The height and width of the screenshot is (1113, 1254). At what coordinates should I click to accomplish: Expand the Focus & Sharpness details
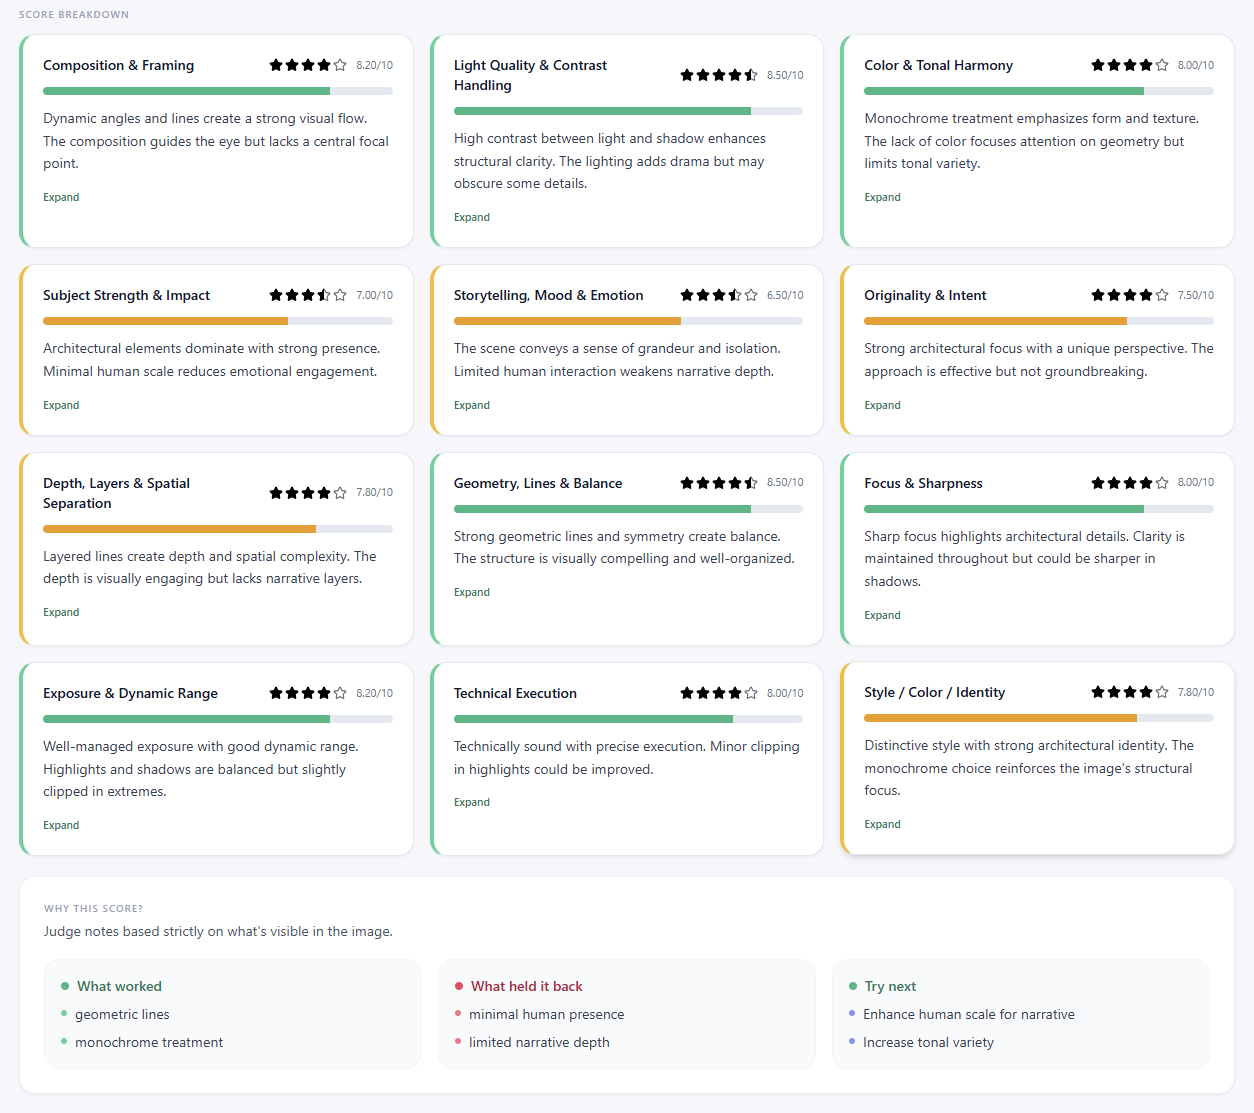tap(882, 615)
